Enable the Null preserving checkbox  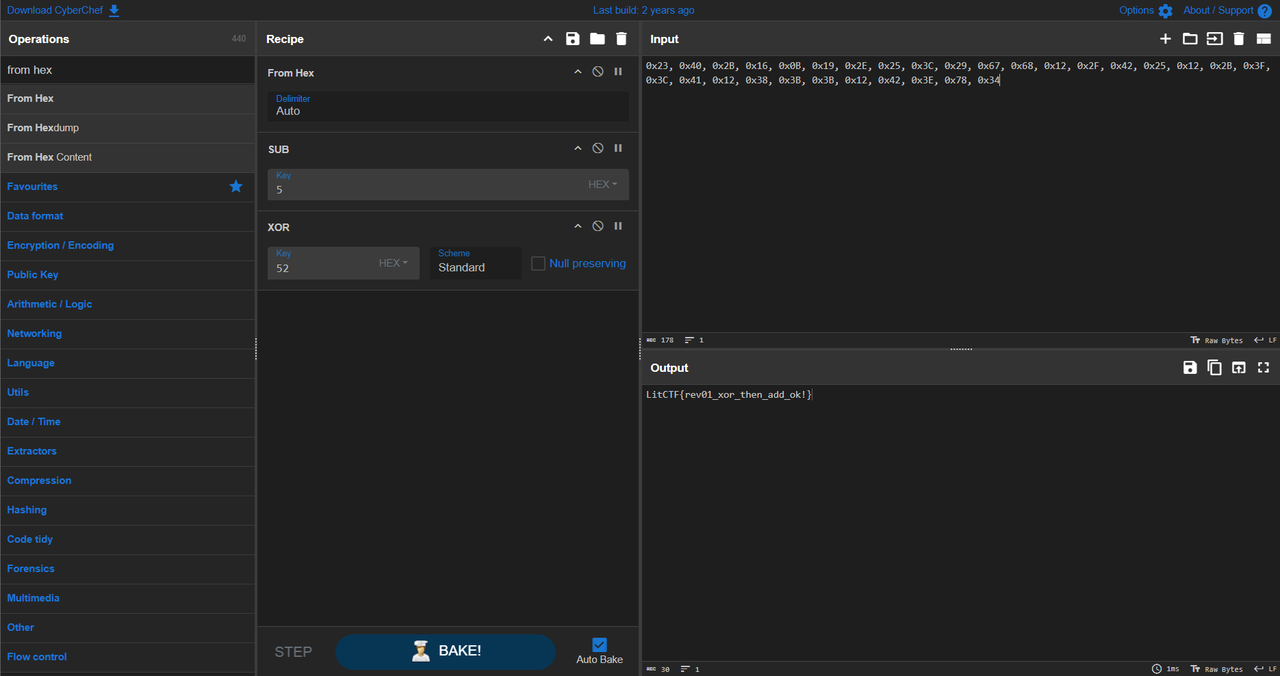[x=538, y=263]
